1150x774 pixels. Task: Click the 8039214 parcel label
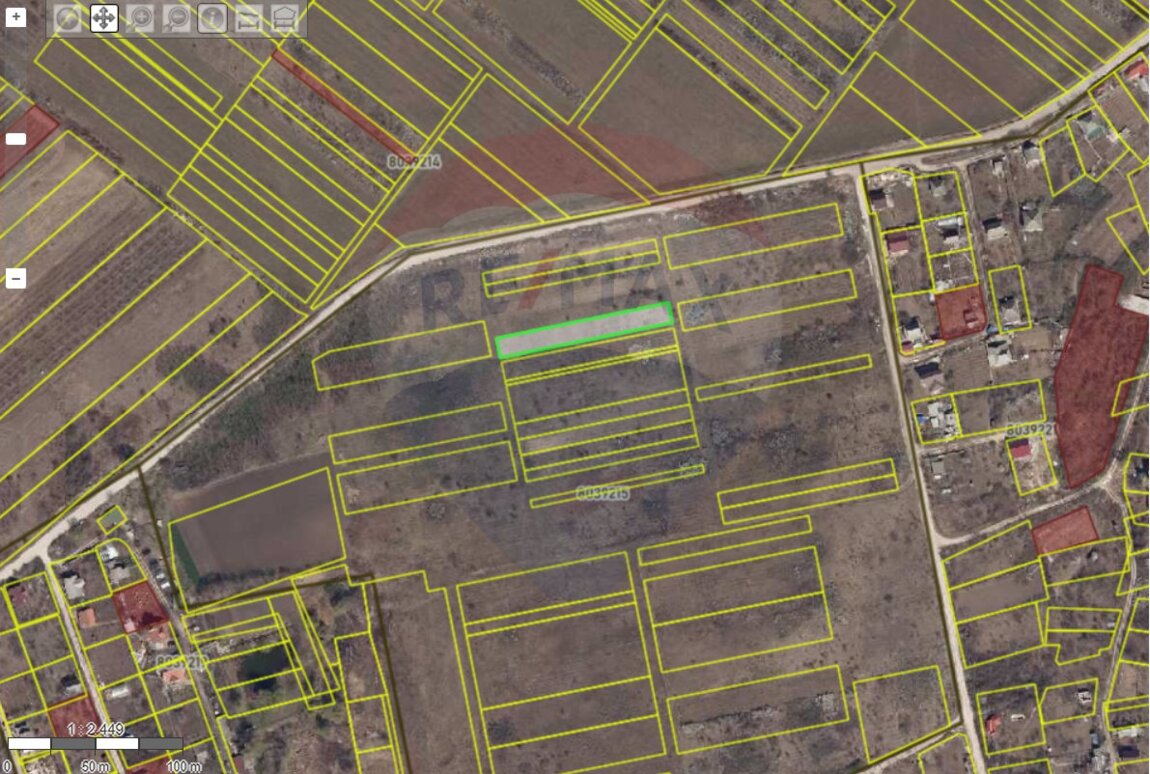tap(413, 160)
